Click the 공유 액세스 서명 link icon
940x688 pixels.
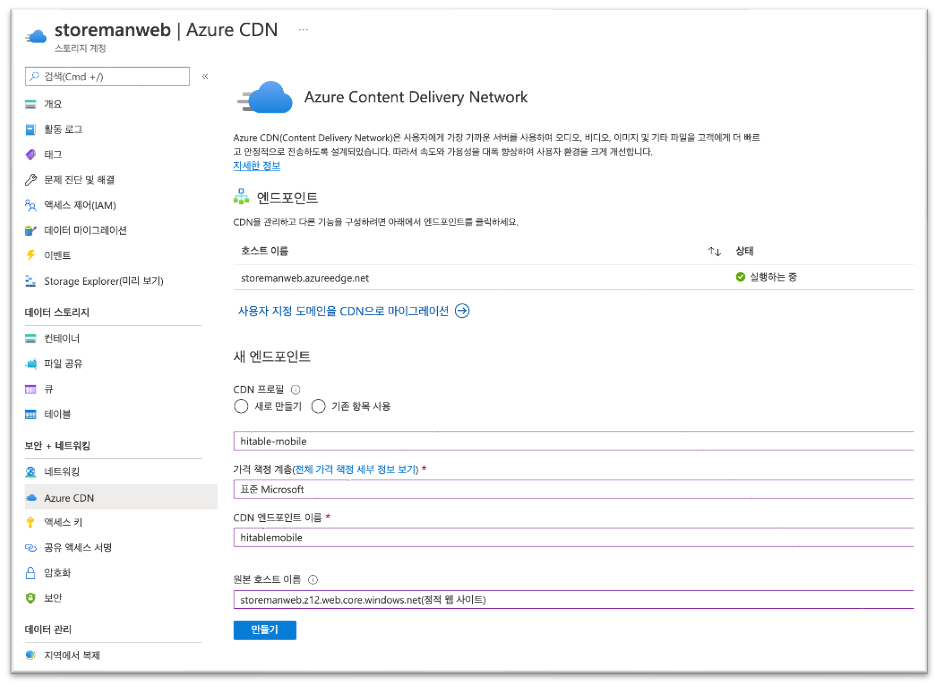[x=31, y=548]
